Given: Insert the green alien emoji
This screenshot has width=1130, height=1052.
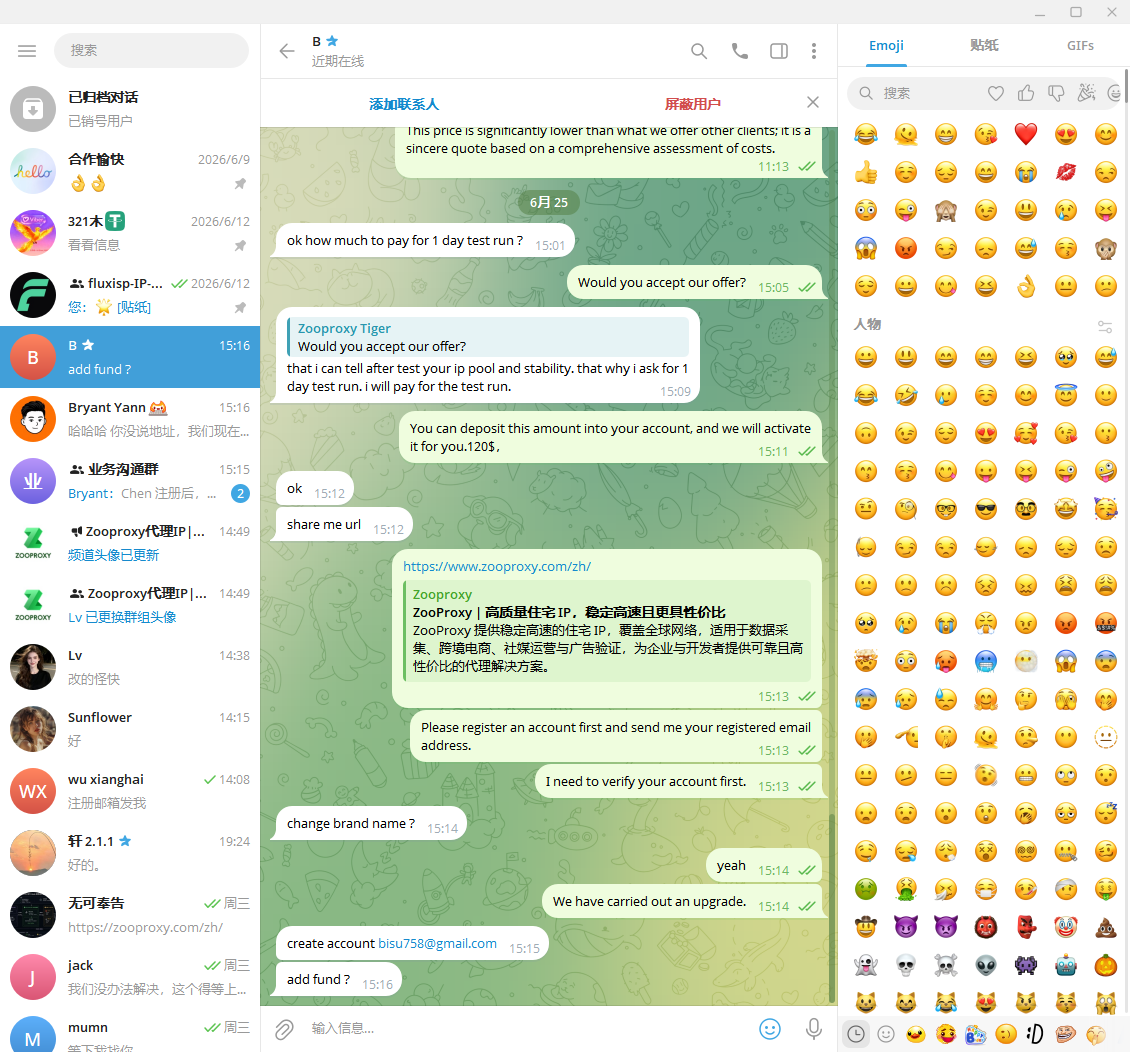Looking at the screenshot, I should coord(986,965).
